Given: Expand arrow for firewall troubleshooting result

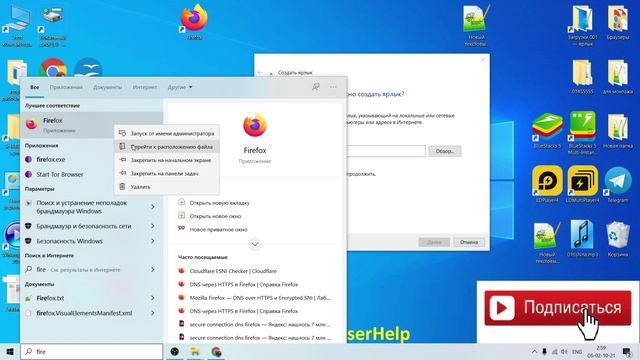Looking at the screenshot, I should click(153, 207).
